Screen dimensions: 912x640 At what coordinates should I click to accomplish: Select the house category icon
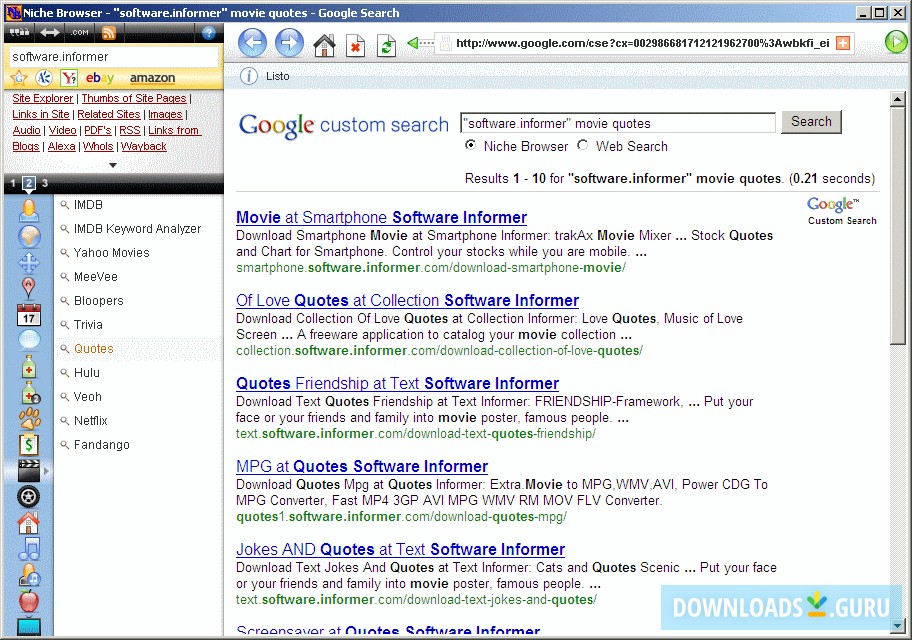[x=28, y=522]
